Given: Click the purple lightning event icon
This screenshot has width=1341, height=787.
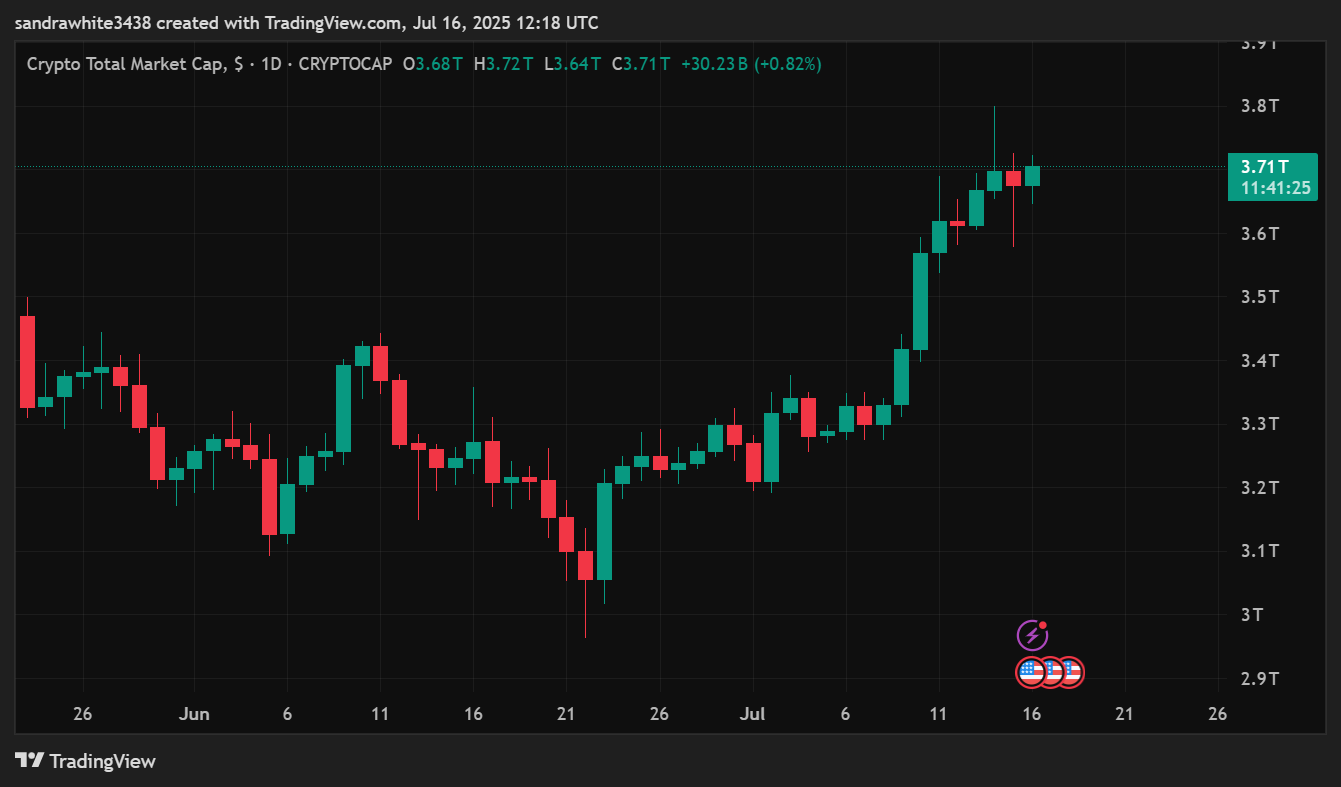Looking at the screenshot, I should [x=1032, y=635].
